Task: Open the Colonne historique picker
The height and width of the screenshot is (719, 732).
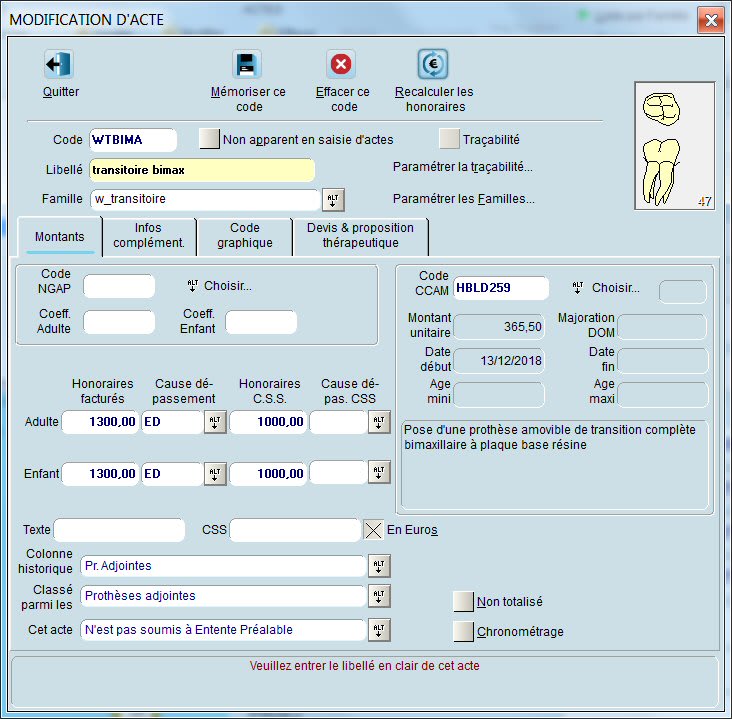Action: click(379, 566)
